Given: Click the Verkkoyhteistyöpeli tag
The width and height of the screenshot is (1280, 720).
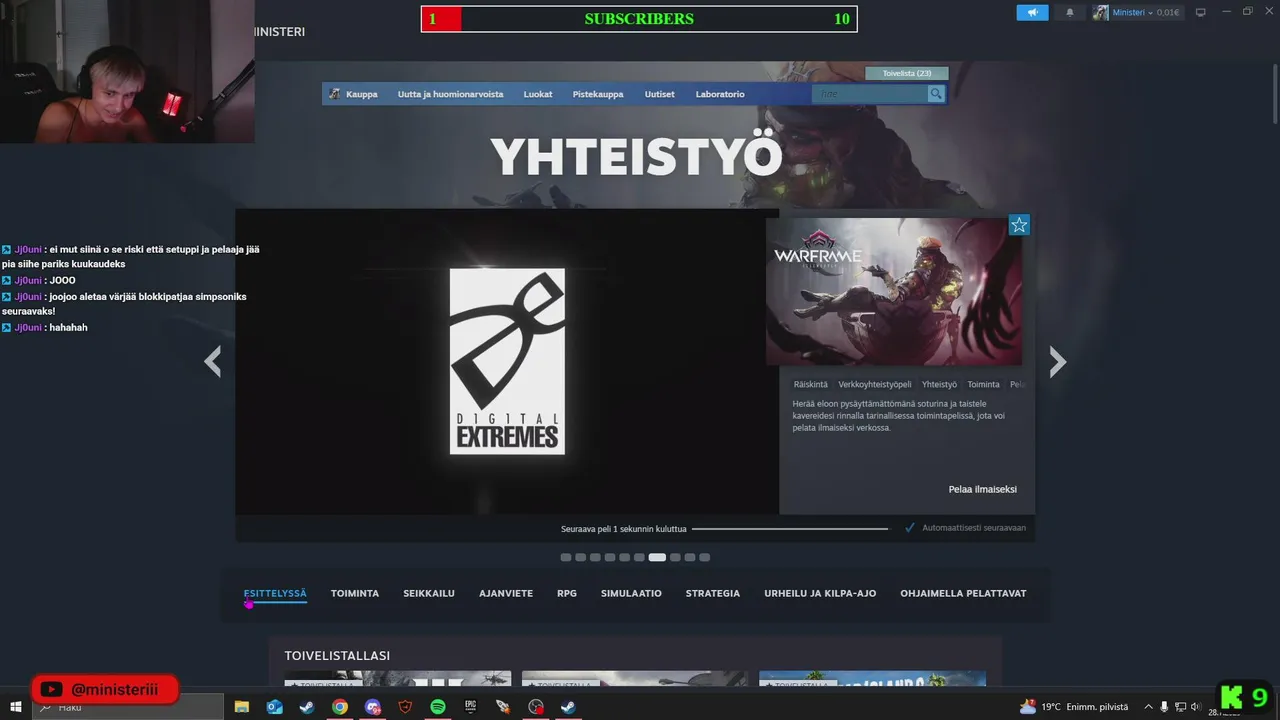Looking at the screenshot, I should [875, 385].
